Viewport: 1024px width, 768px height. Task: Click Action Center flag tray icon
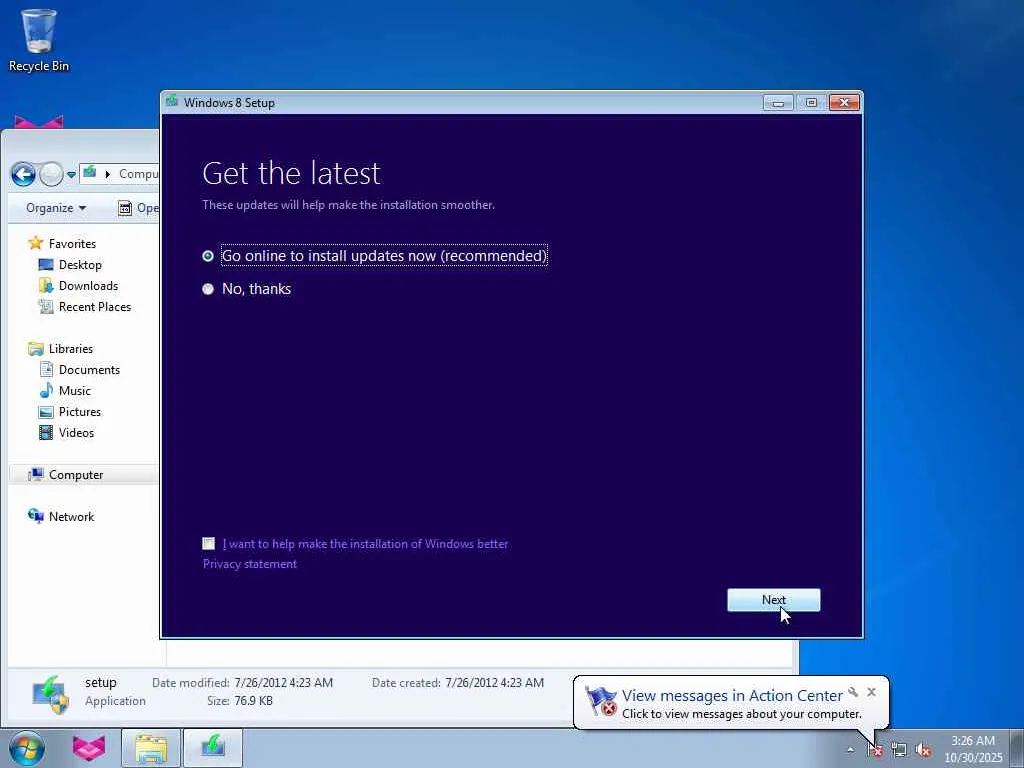pyautogui.click(x=875, y=749)
